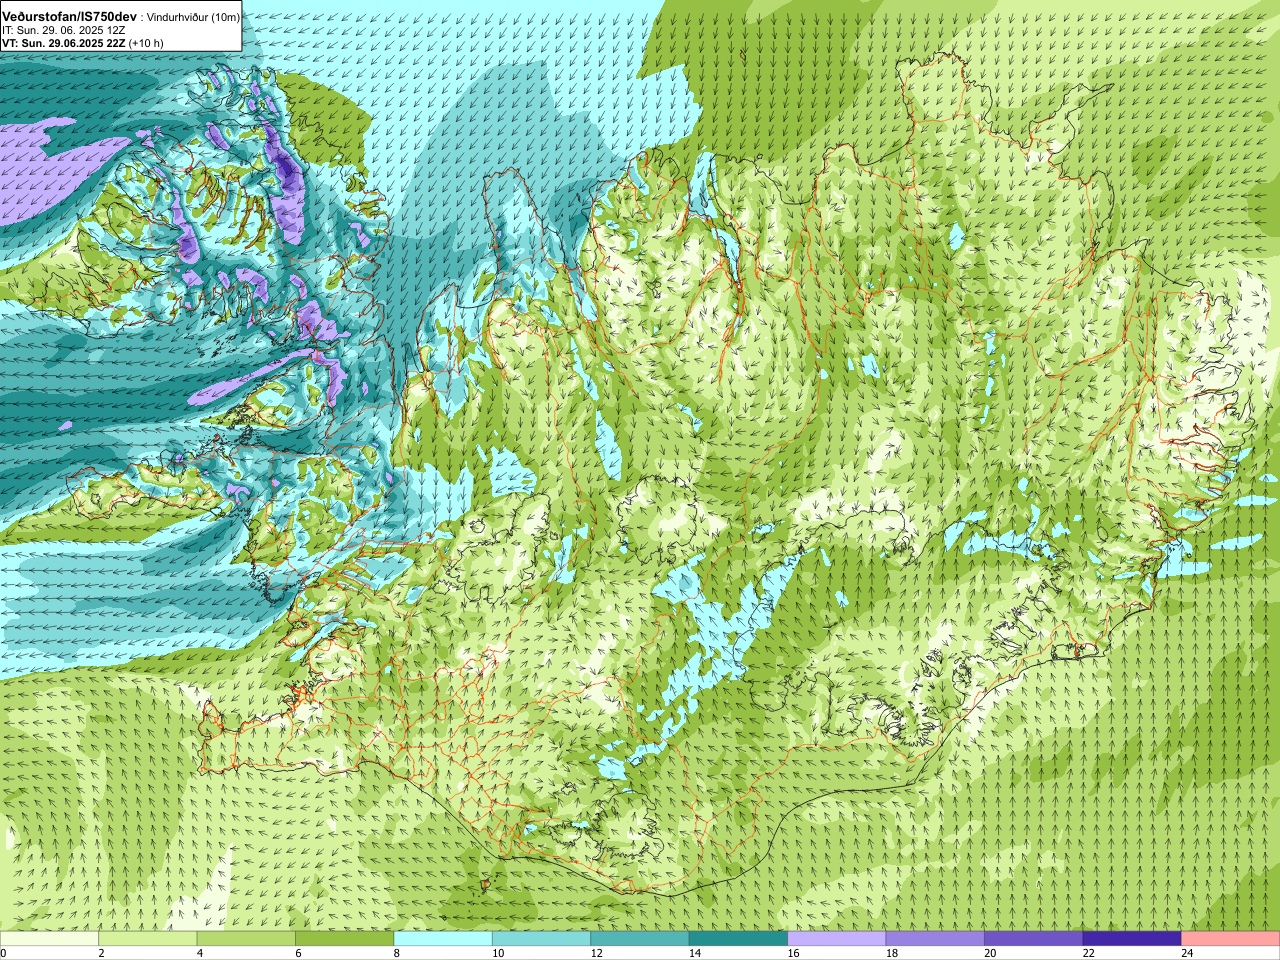The image size is (1280, 960).
Task: Select the "24" legend scale value
Action: click(x=1187, y=953)
